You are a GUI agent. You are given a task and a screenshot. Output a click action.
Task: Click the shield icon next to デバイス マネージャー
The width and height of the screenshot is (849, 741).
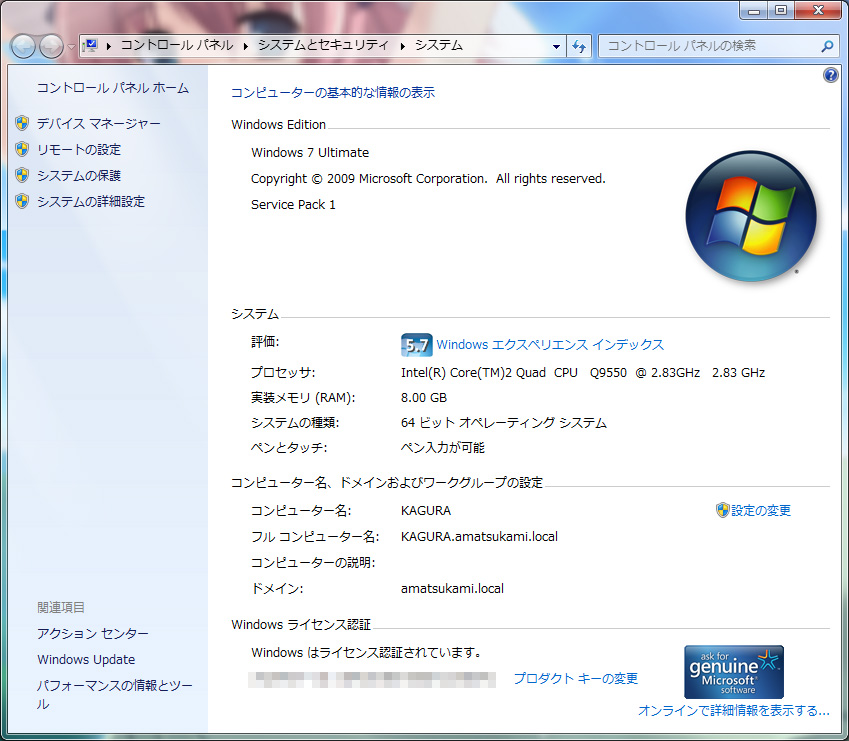tap(22, 123)
